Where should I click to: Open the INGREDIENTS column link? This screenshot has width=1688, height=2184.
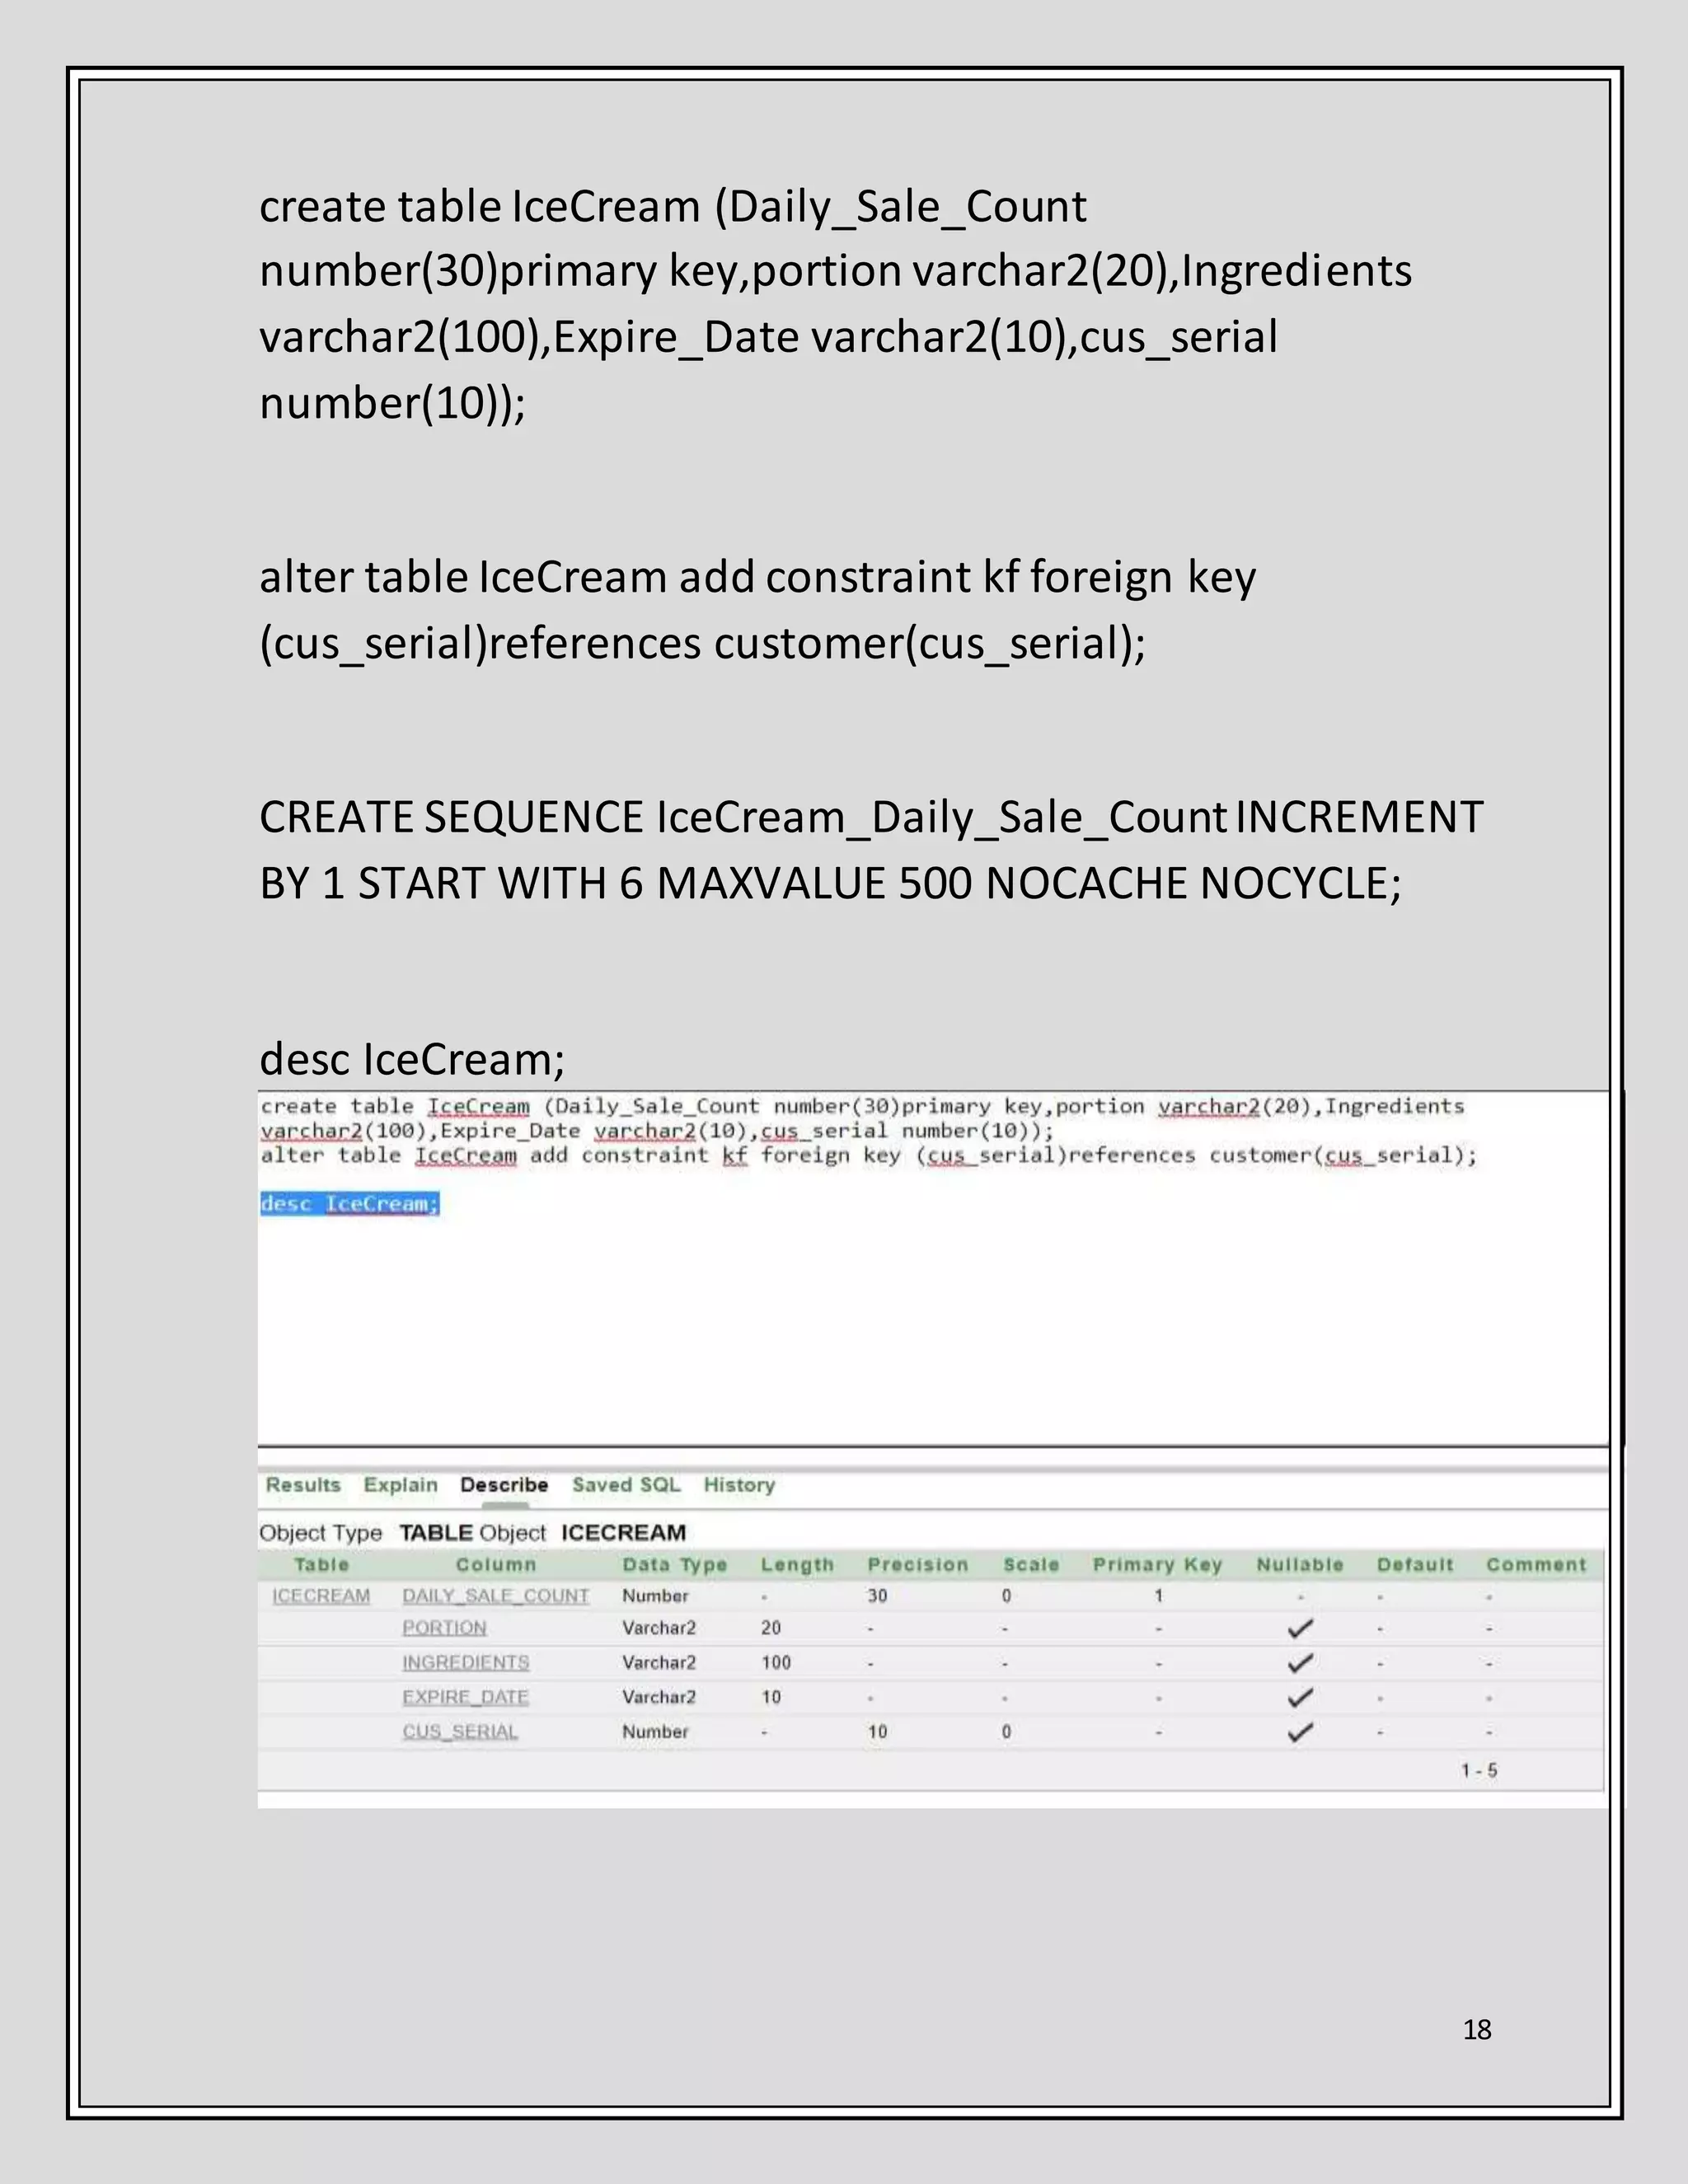coord(466,1663)
